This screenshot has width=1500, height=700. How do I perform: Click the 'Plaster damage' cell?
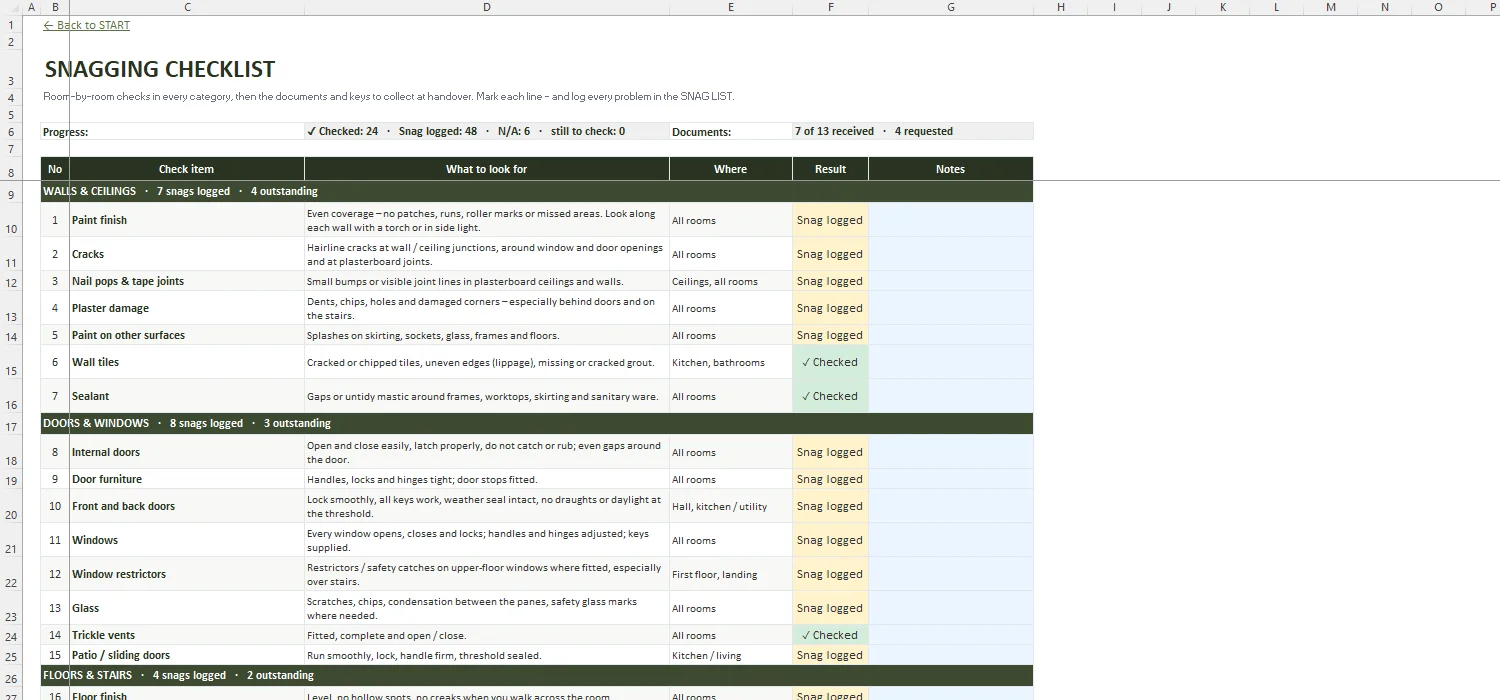coord(187,308)
